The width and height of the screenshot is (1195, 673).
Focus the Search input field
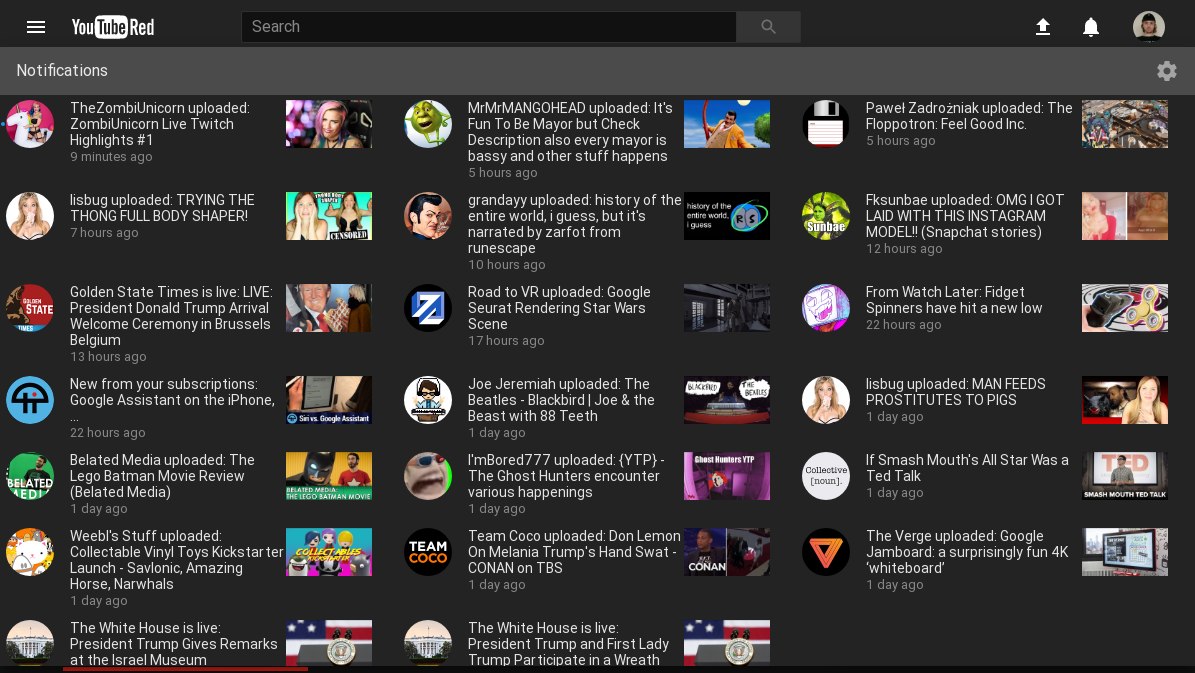point(489,27)
